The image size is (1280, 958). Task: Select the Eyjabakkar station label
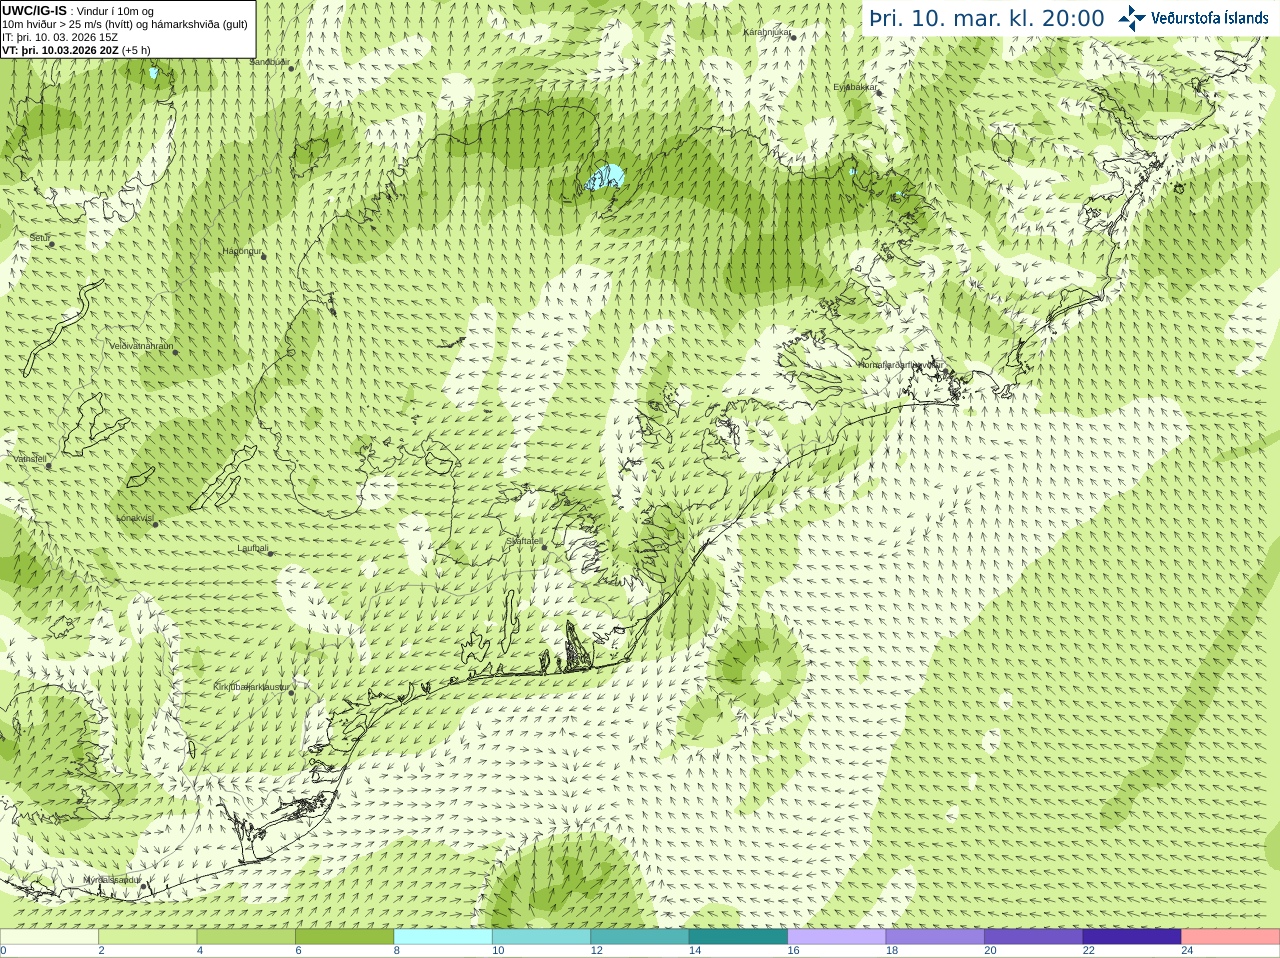(x=855, y=87)
